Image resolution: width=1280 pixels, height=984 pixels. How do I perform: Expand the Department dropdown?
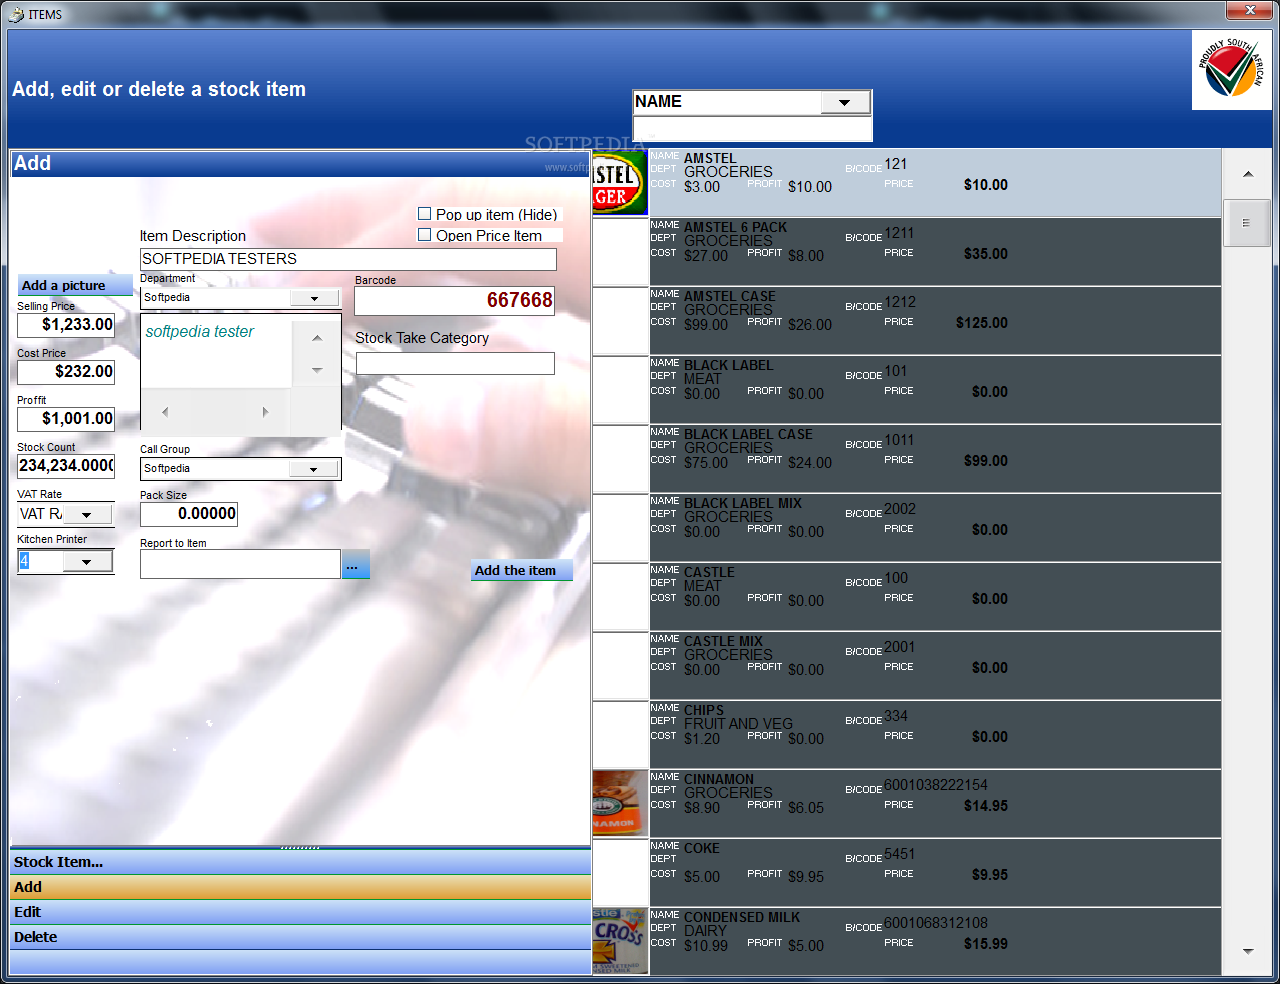(x=314, y=298)
